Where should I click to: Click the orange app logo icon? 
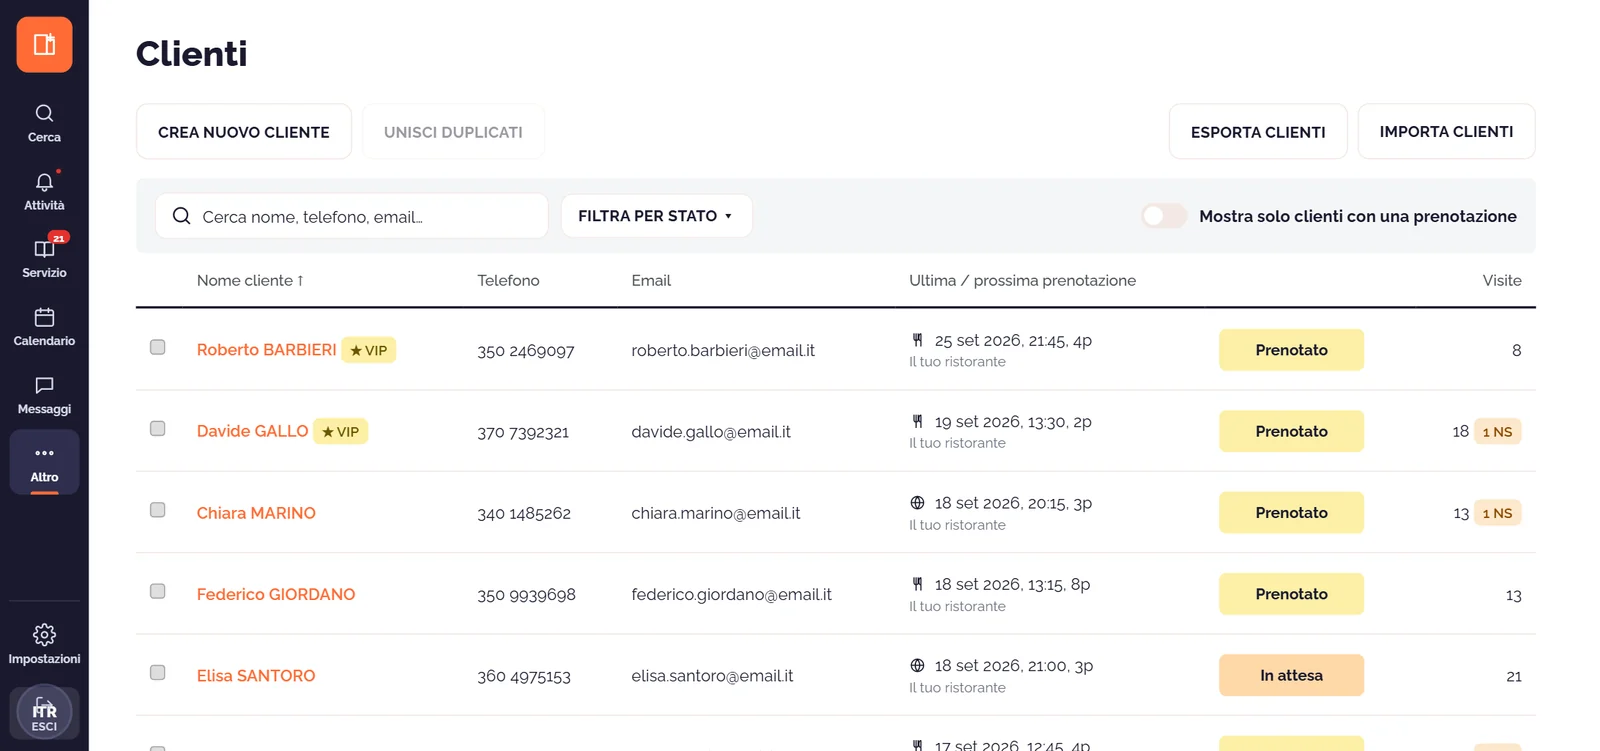click(x=44, y=44)
